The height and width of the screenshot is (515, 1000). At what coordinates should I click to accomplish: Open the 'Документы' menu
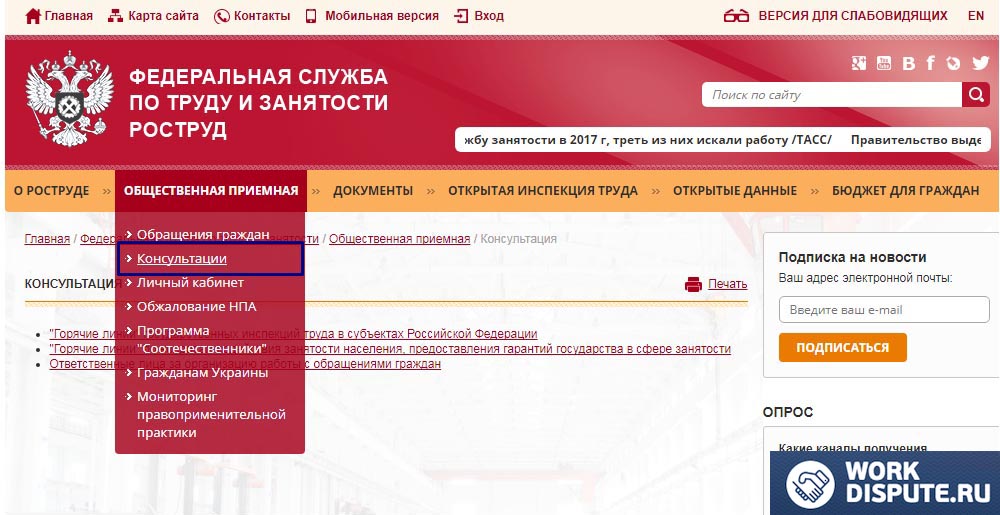click(x=373, y=191)
